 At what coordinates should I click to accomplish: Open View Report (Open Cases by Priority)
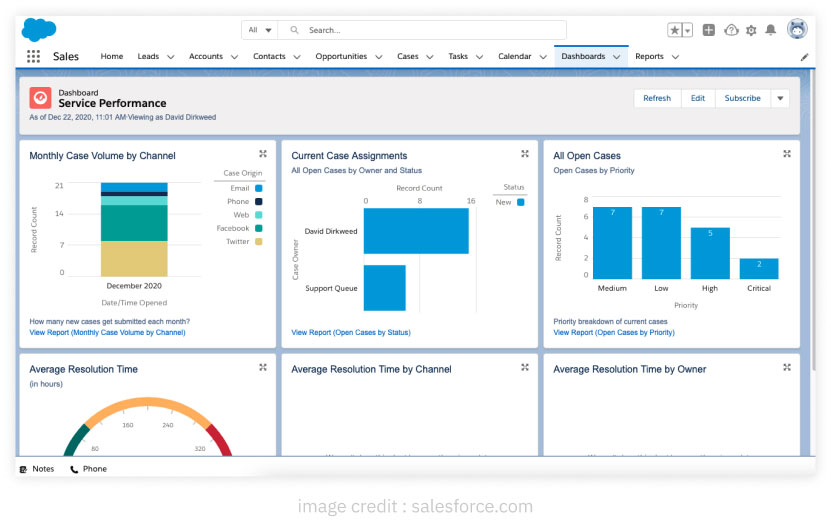pyautogui.click(x=614, y=332)
